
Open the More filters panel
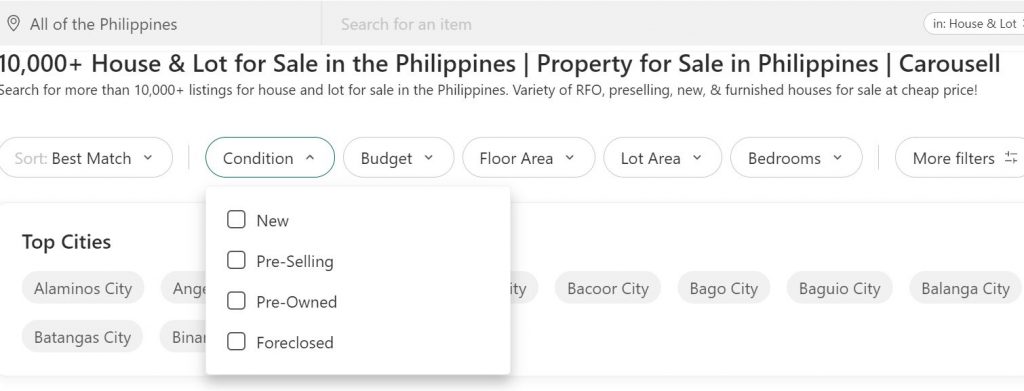tap(961, 157)
